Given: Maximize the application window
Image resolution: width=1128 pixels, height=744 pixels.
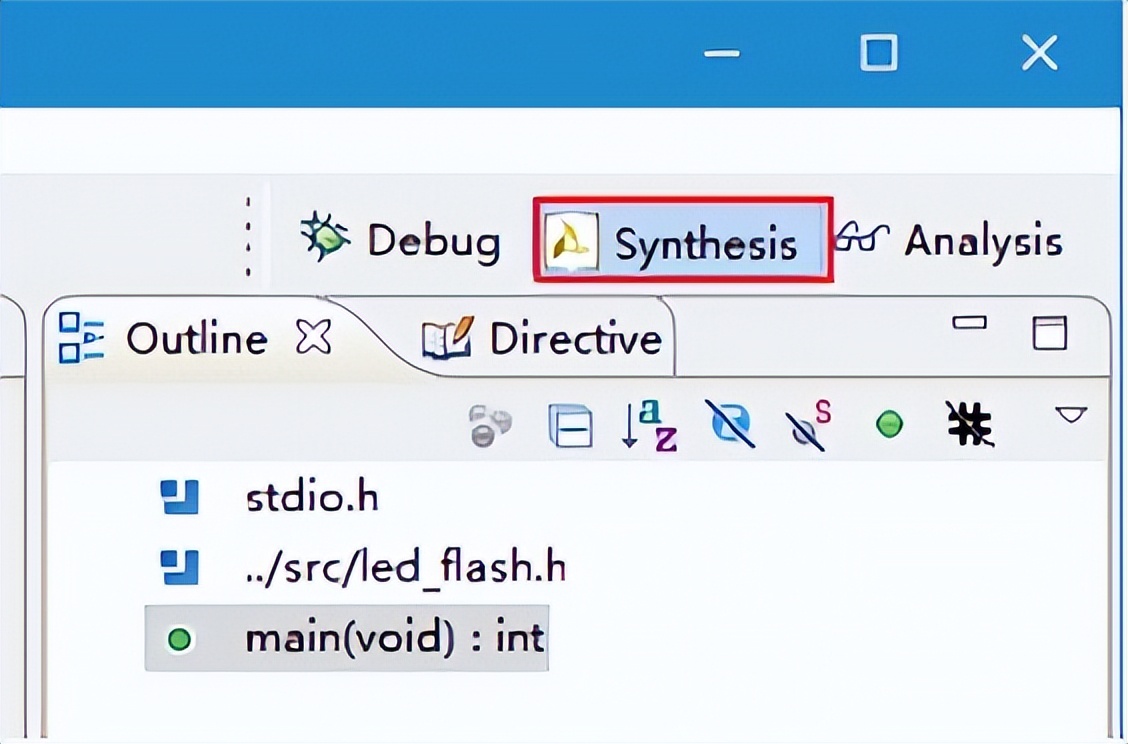Looking at the screenshot, I should (879, 53).
